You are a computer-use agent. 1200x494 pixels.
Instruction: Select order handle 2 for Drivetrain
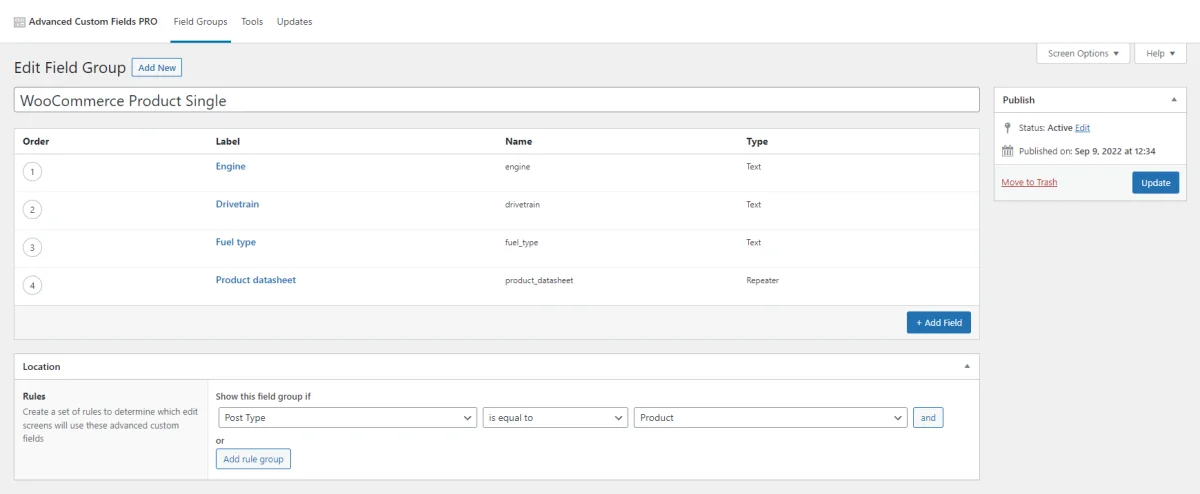[33, 210]
